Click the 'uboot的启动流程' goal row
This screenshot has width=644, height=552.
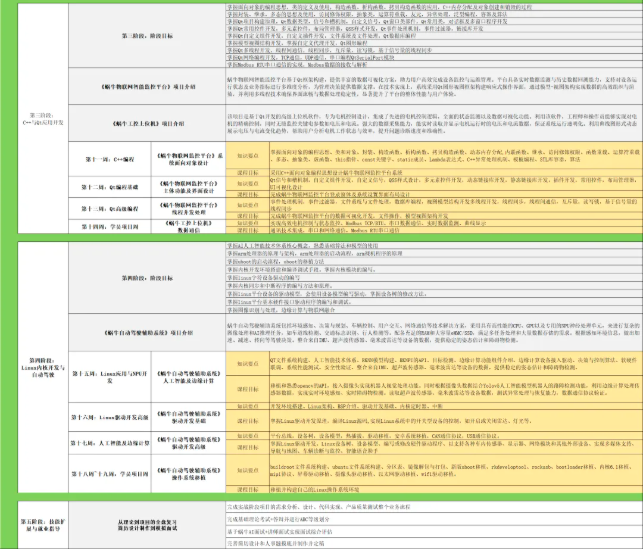[x=434, y=262]
